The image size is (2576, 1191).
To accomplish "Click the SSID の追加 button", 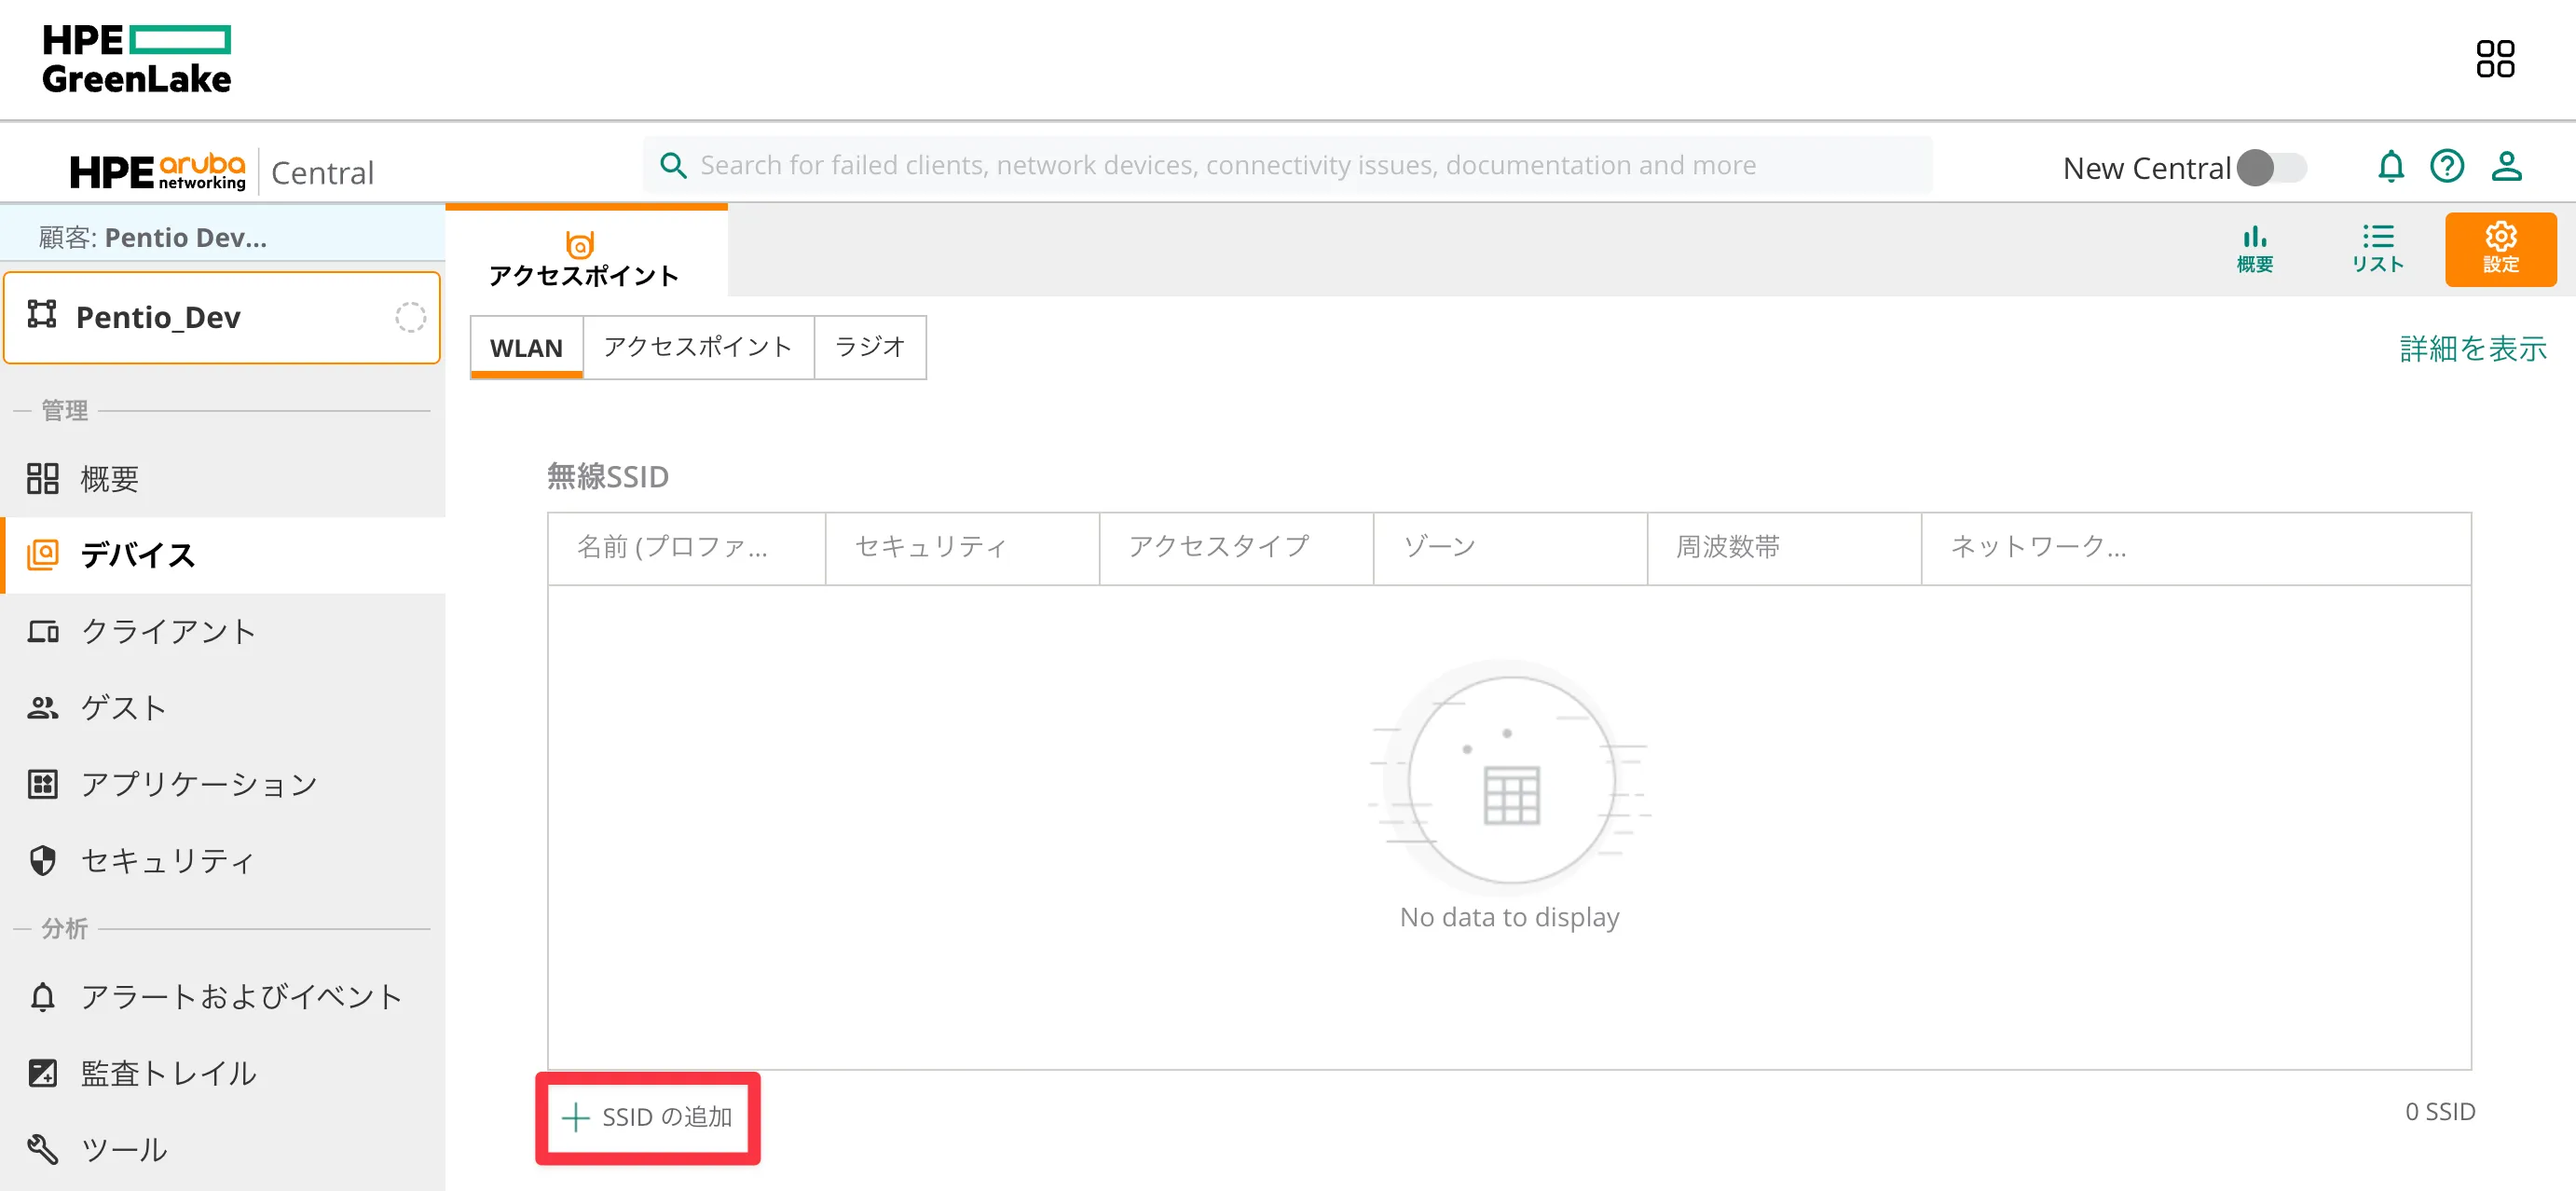I will [x=648, y=1118].
